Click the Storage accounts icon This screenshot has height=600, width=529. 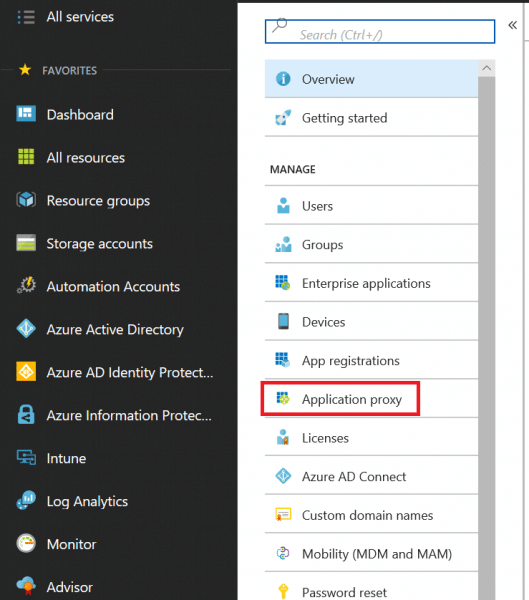tap(26, 243)
